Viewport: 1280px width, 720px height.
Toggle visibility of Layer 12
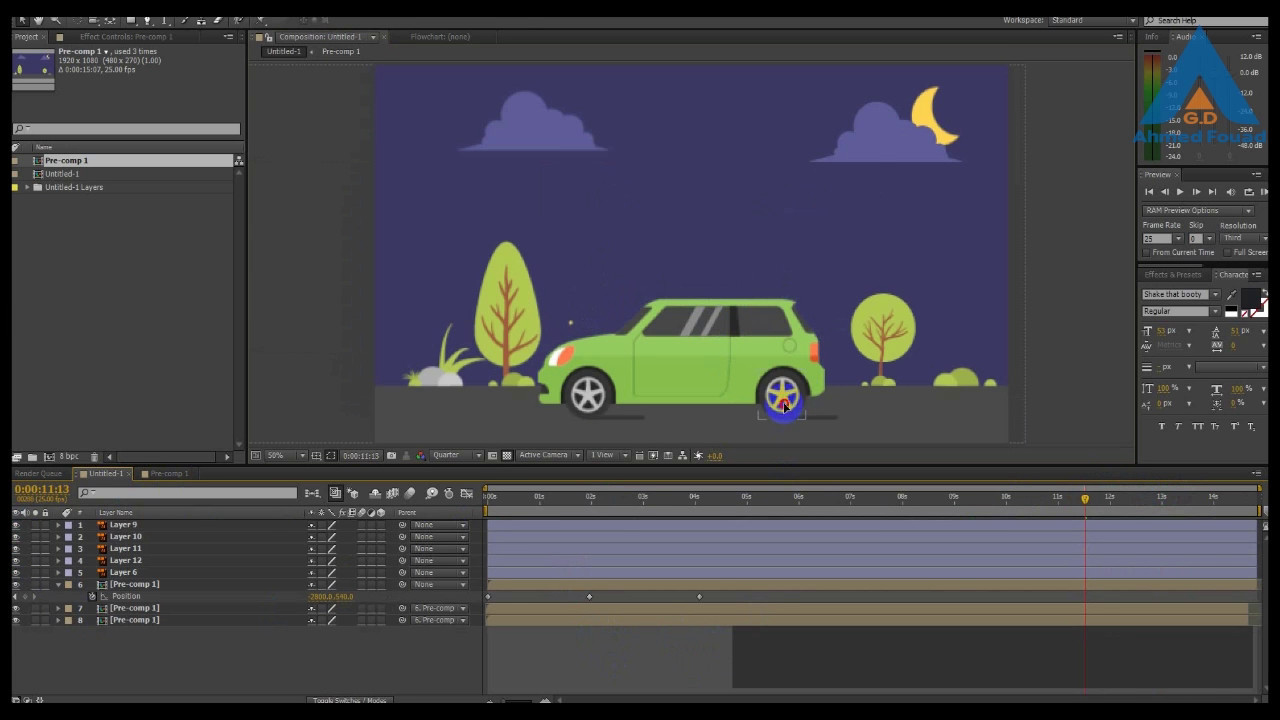point(15,561)
